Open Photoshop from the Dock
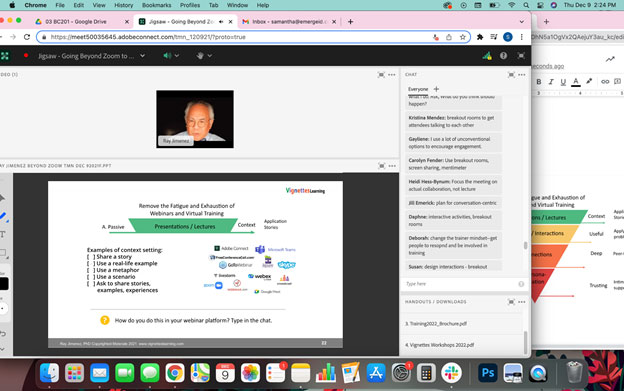Image resolution: width=624 pixels, height=391 pixels. (488, 373)
